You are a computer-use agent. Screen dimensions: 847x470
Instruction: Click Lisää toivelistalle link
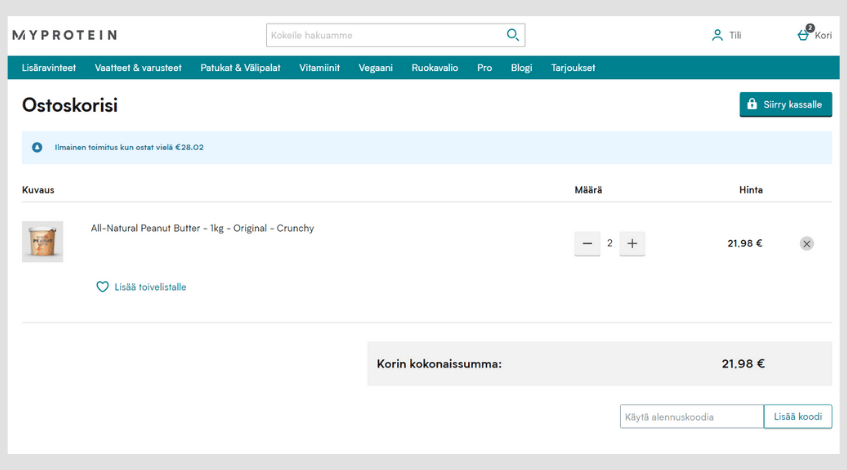(150, 287)
